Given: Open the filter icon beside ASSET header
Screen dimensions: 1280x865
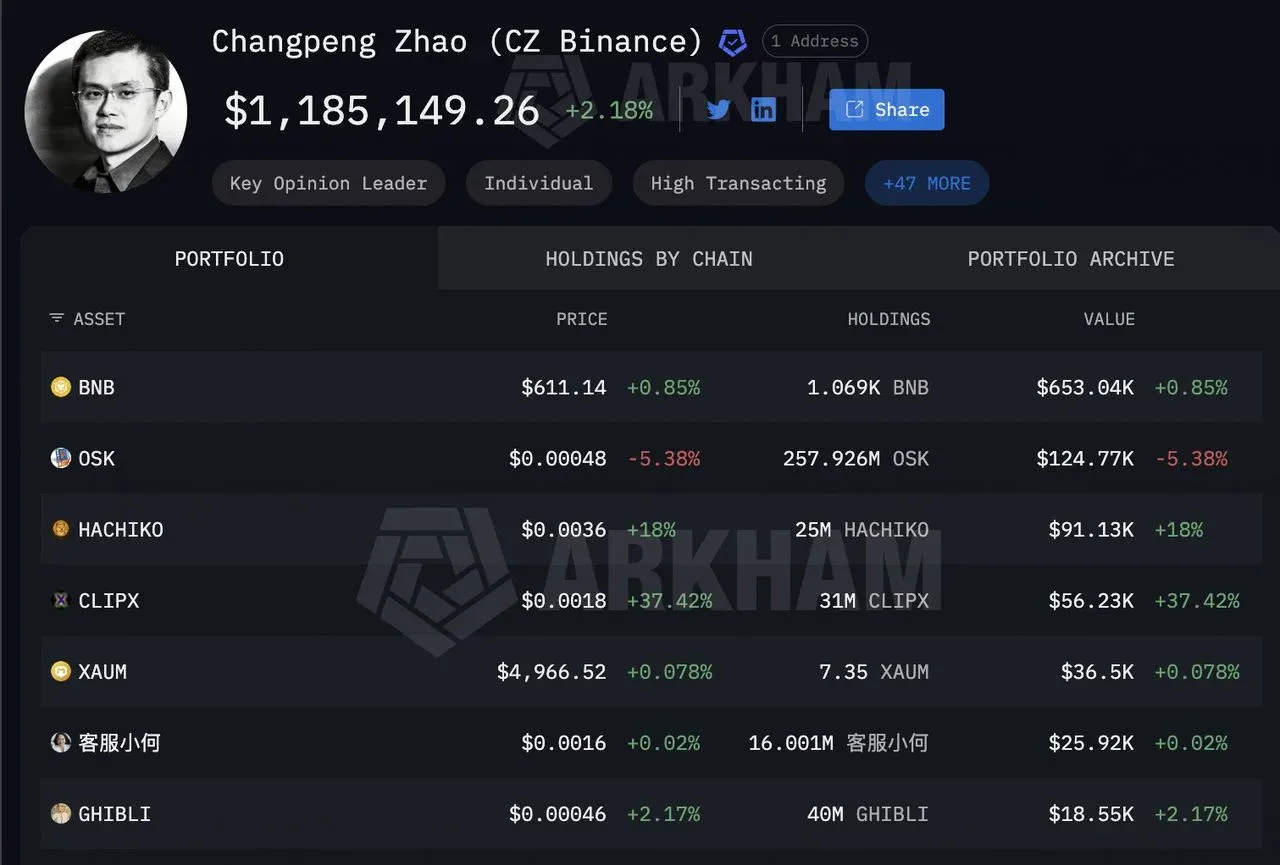Looking at the screenshot, I should click(56, 318).
